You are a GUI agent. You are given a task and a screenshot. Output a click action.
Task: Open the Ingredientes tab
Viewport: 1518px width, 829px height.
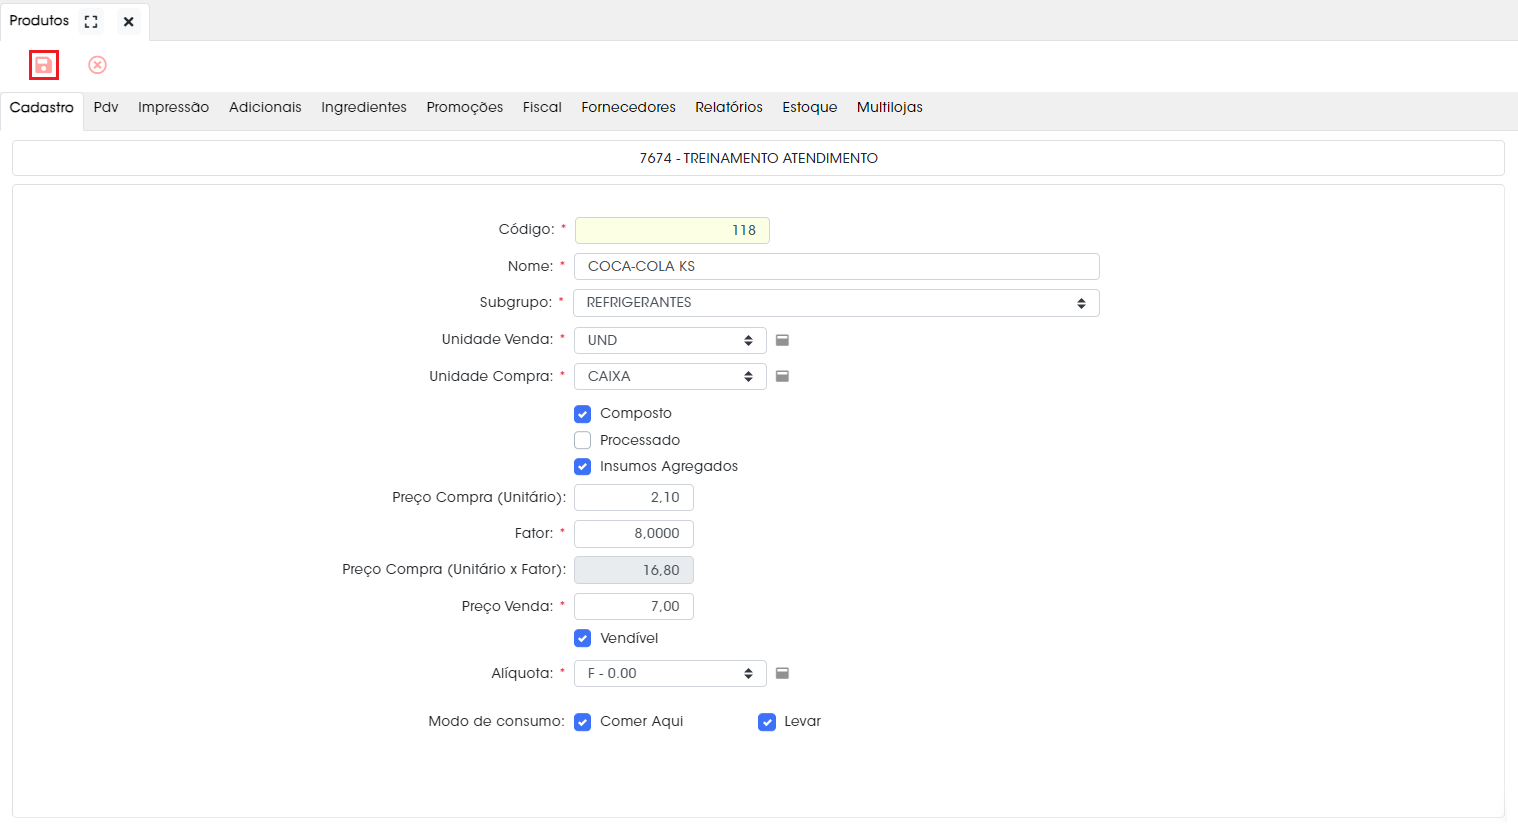click(x=364, y=107)
